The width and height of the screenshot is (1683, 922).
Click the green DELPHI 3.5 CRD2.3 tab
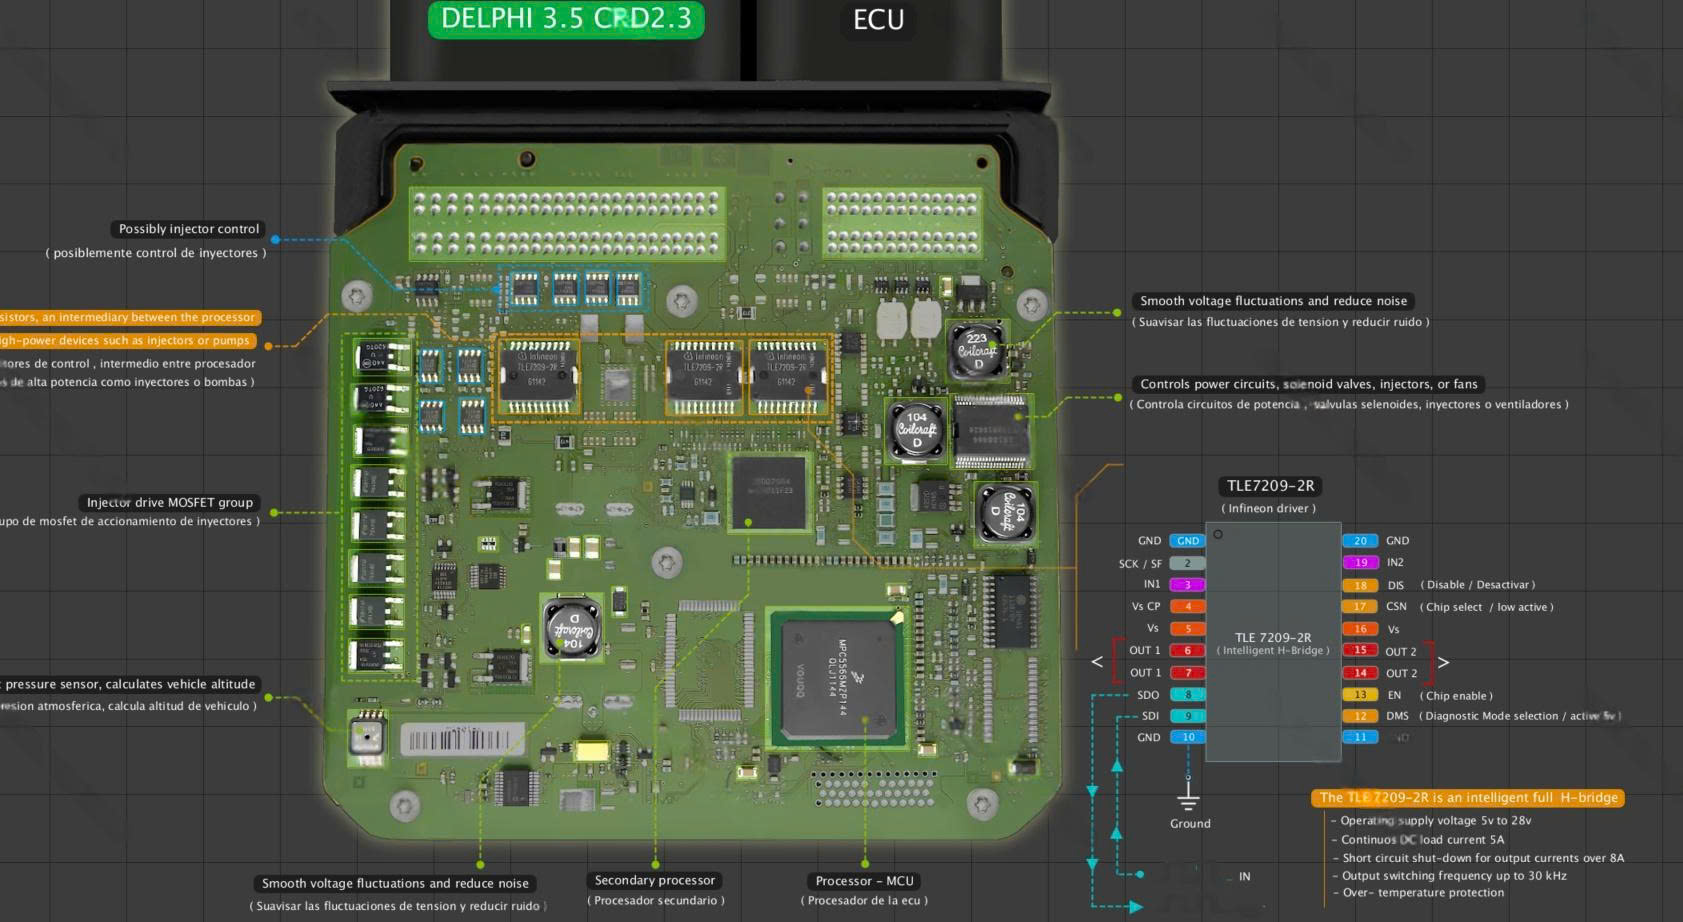(566, 20)
